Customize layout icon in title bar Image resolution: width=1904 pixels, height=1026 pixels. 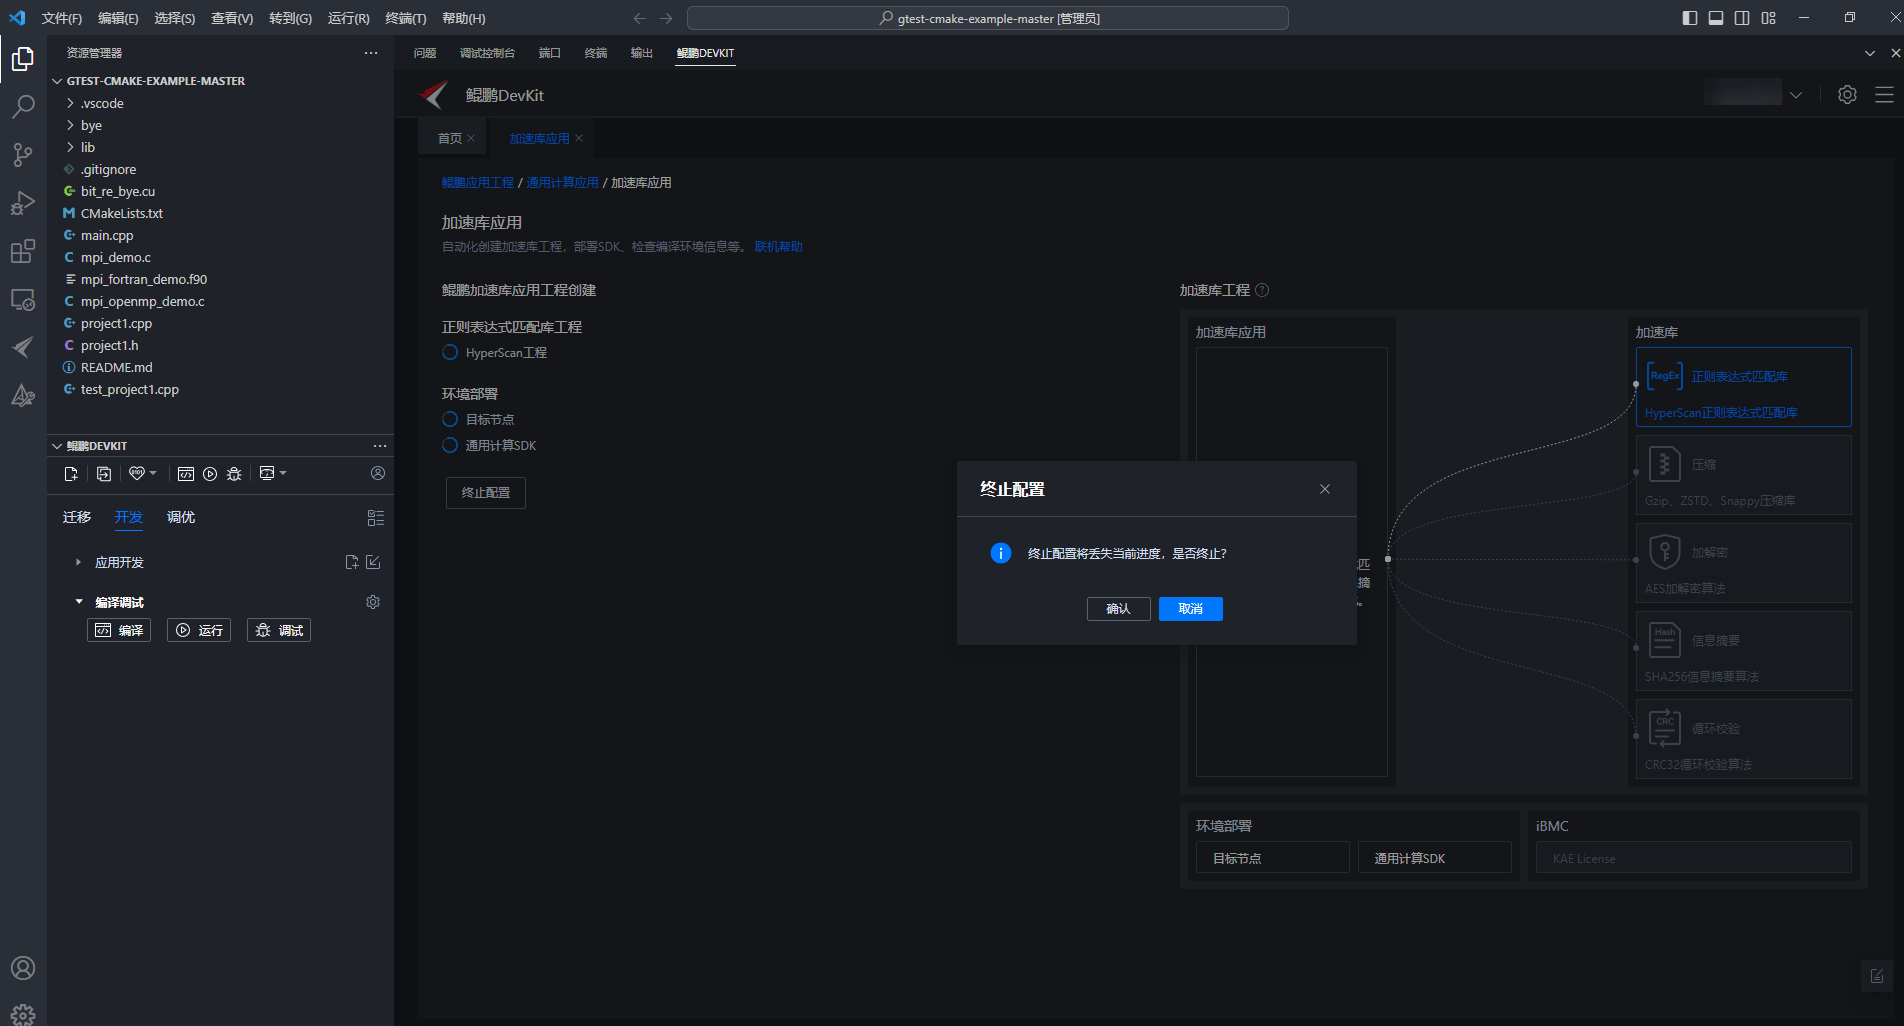pos(1768,18)
